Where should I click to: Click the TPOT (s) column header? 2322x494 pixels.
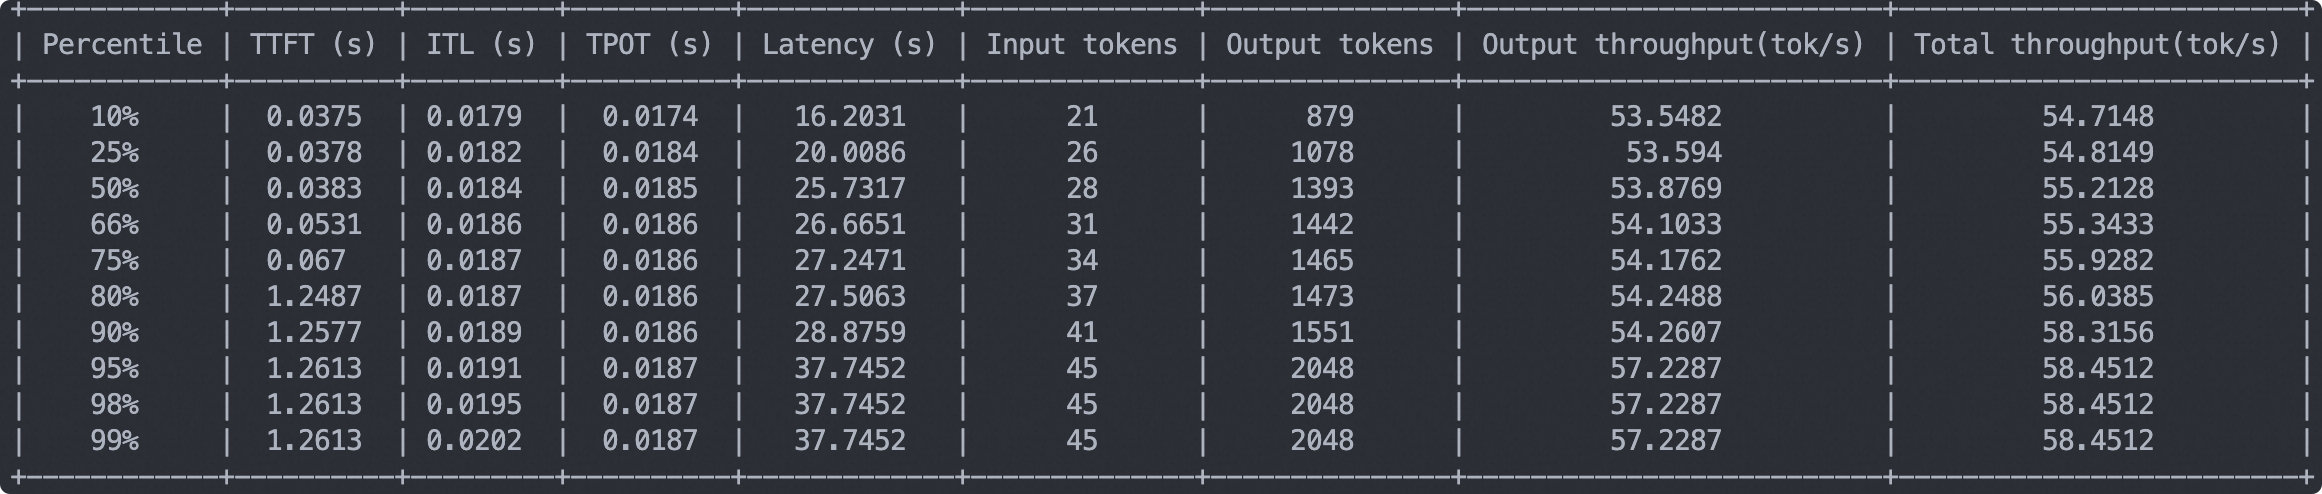tap(649, 45)
